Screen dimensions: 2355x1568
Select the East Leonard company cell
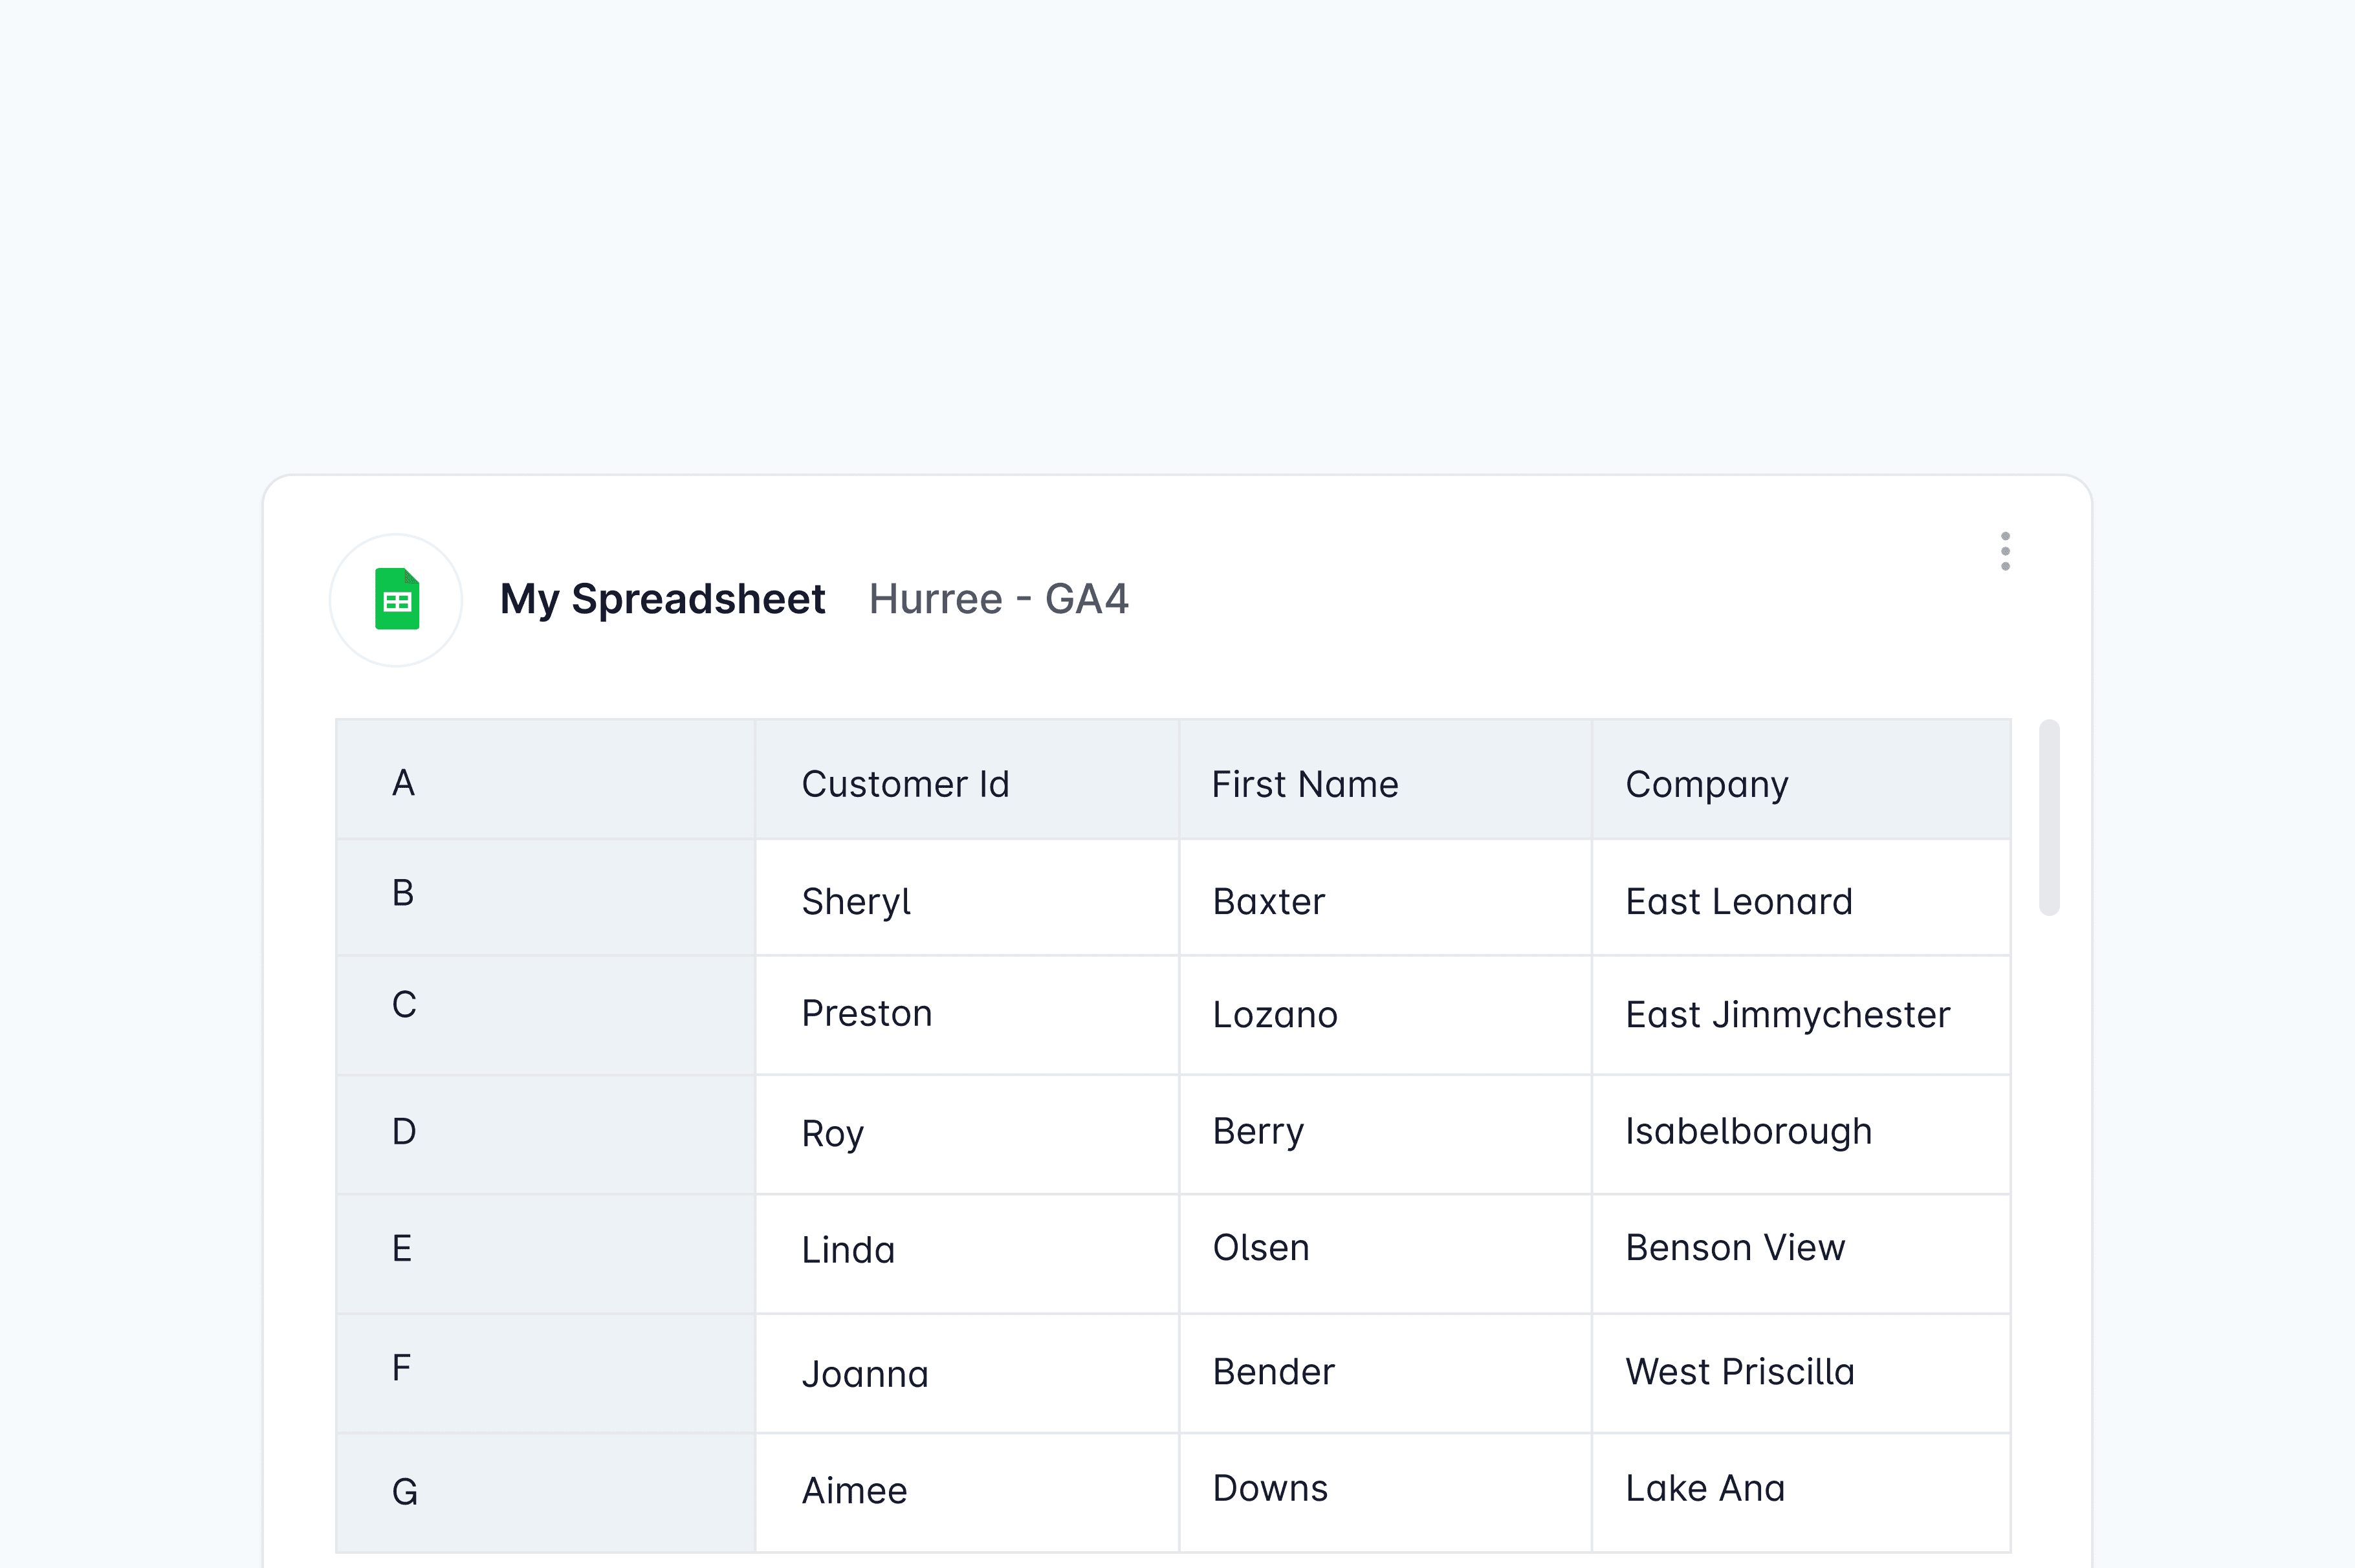[1738, 901]
